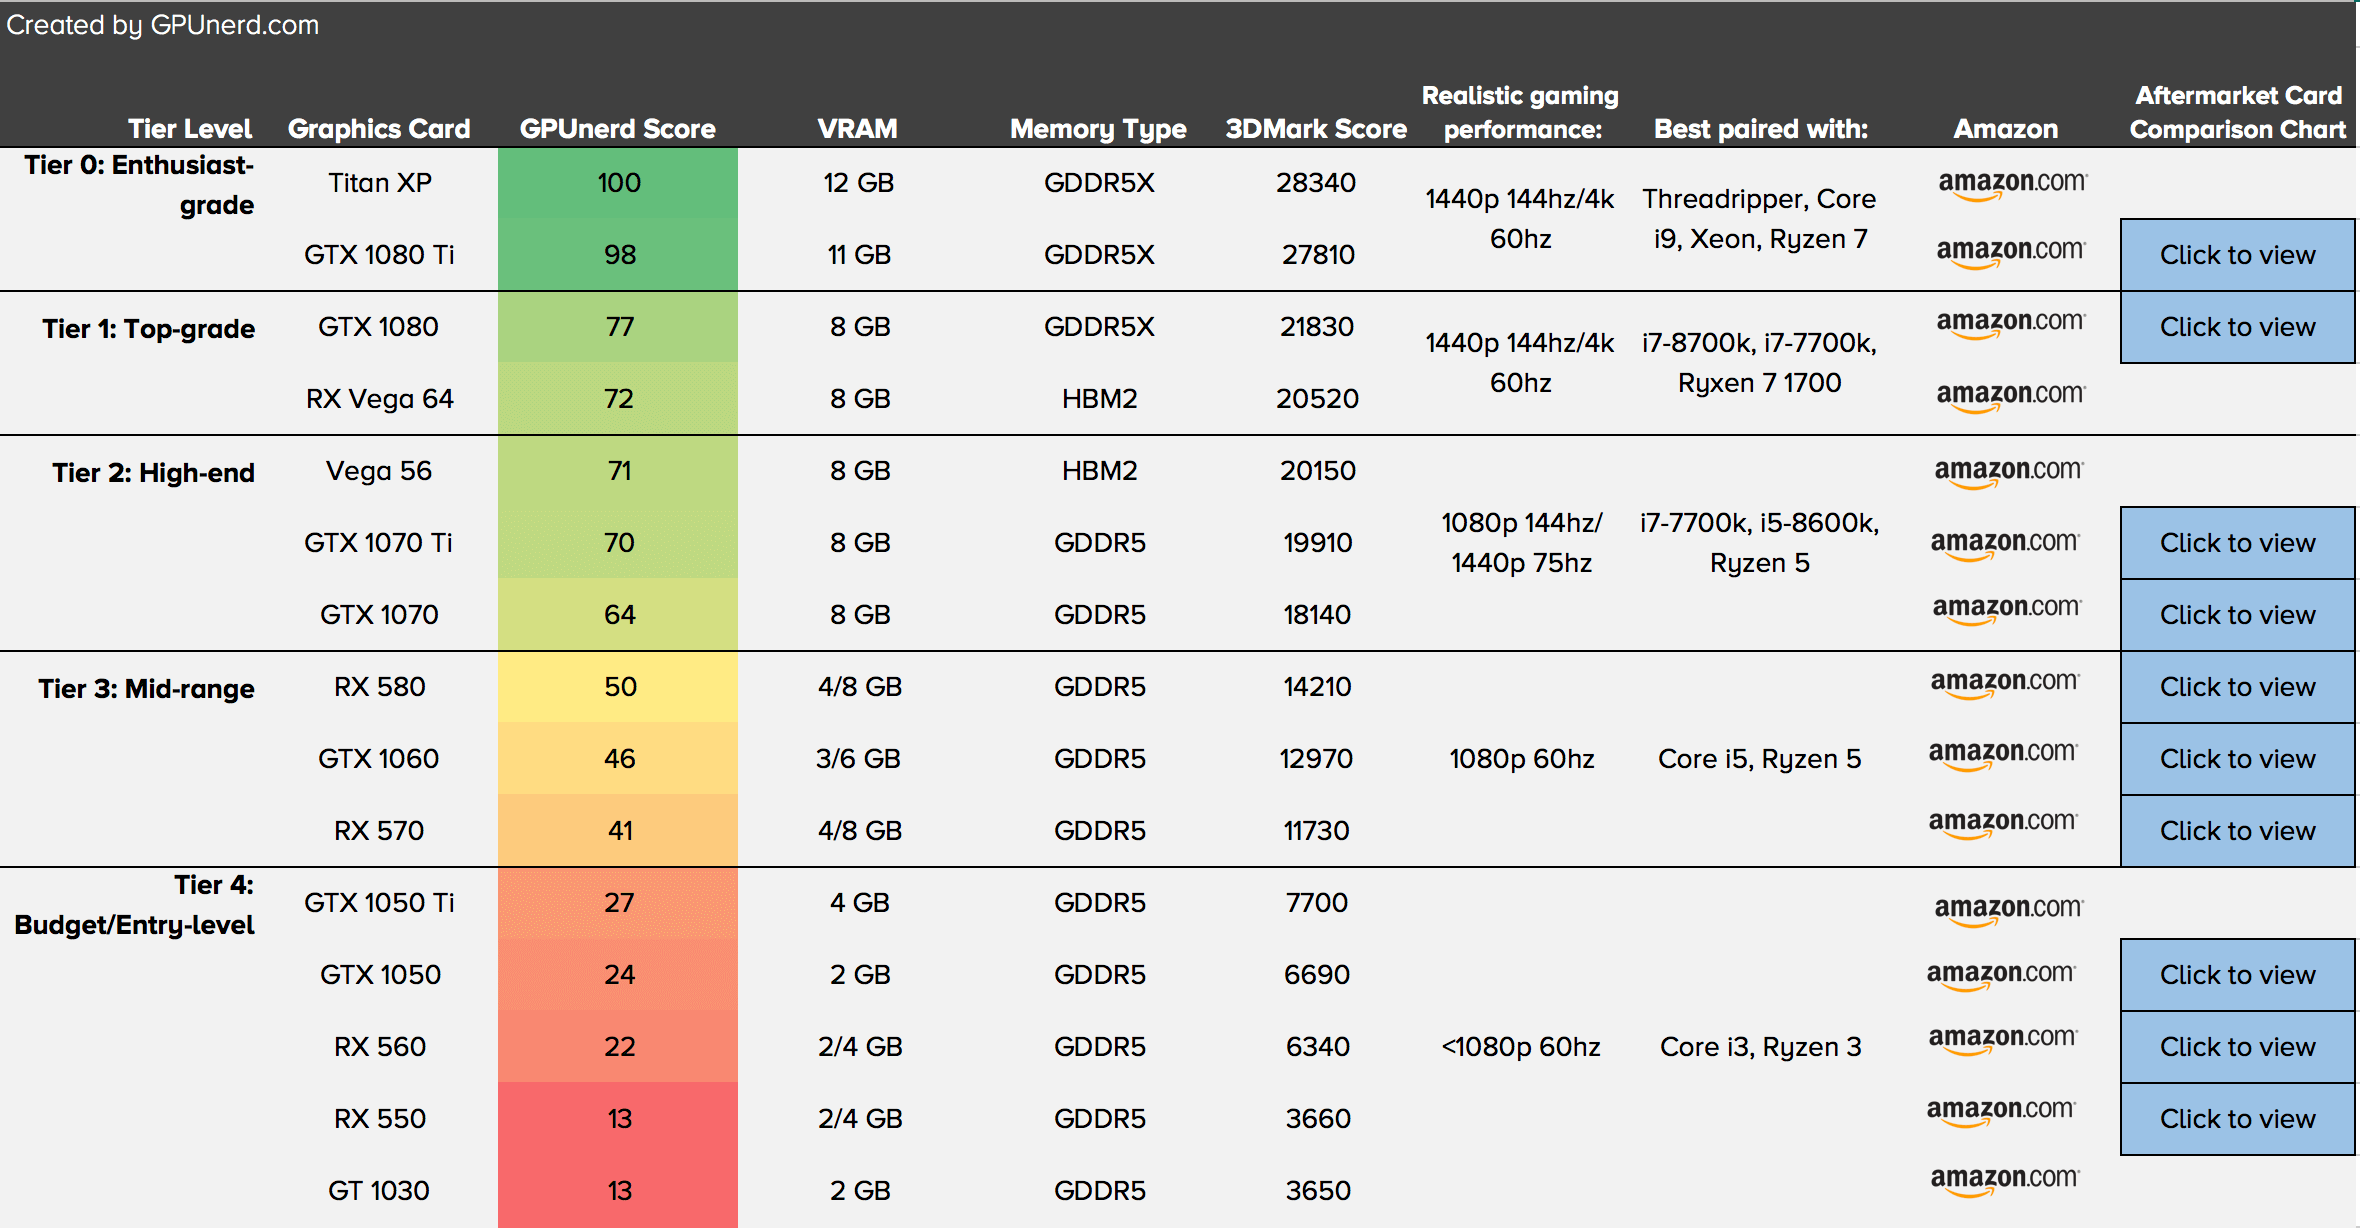This screenshot has width=2360, height=1228.
Task: Click the Amazon logo for Vega 56
Action: click(2008, 471)
